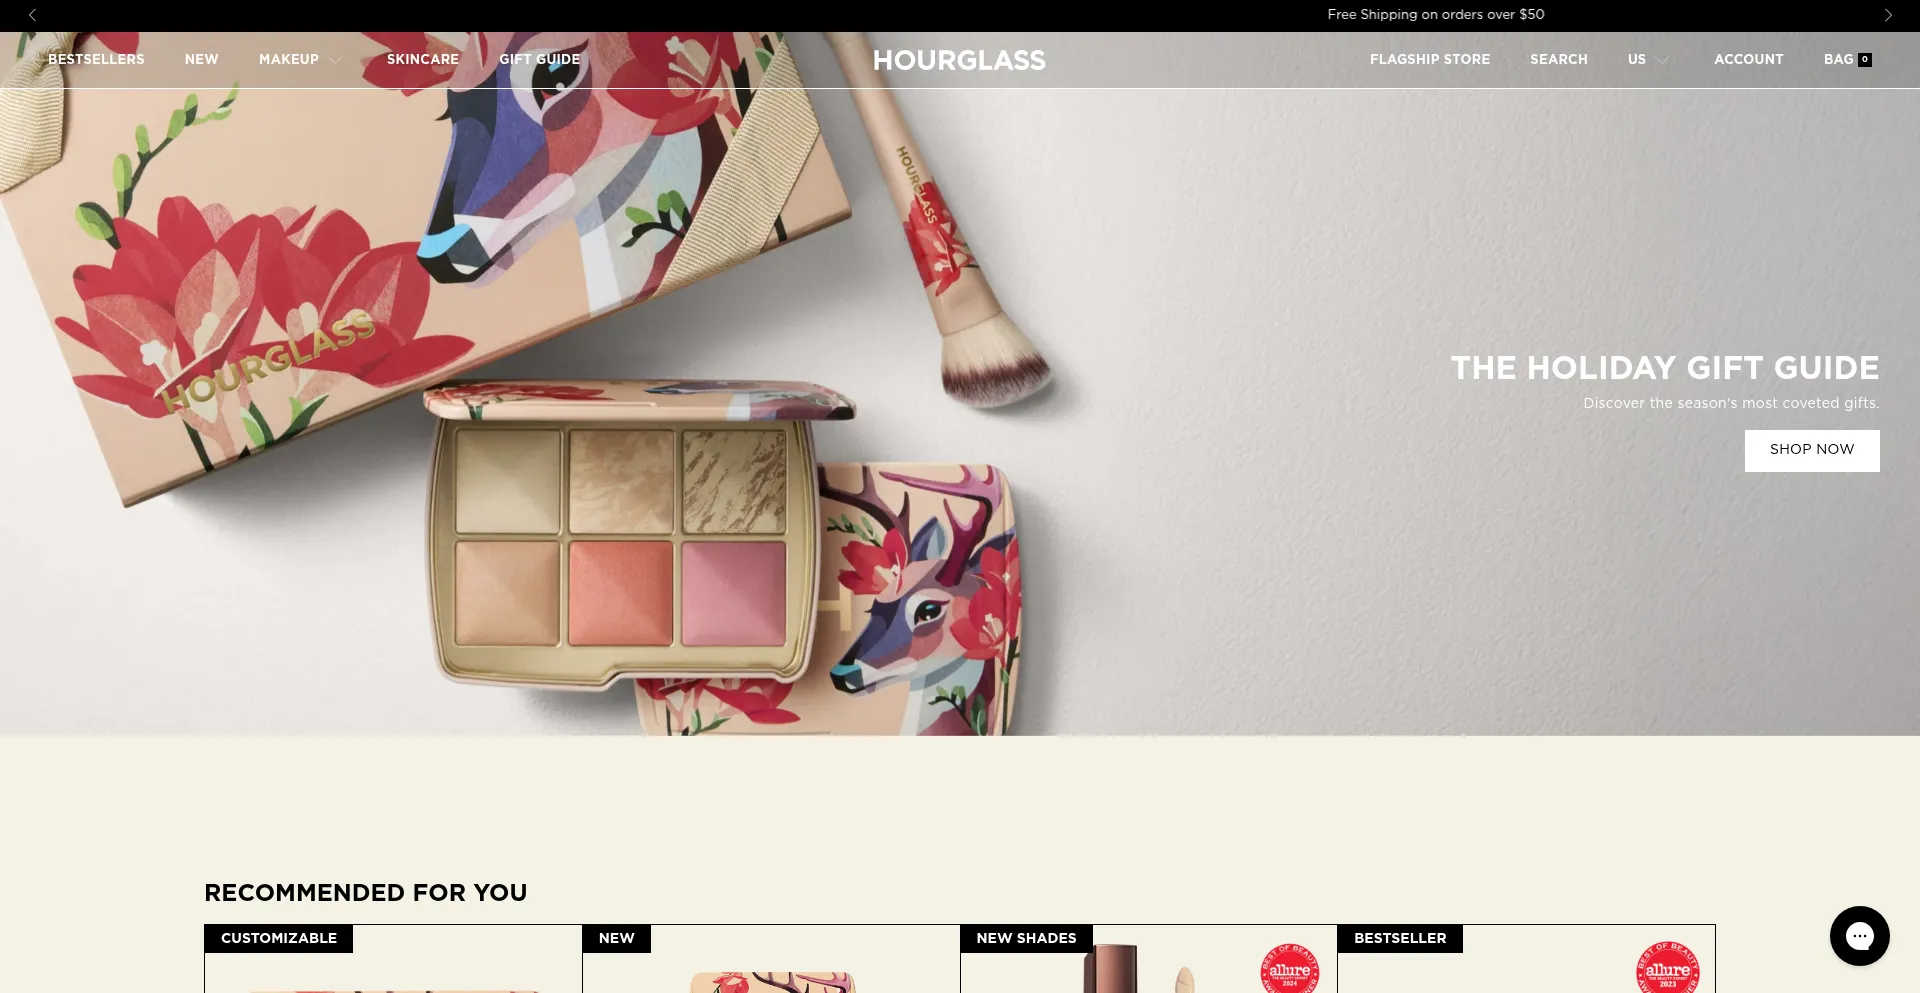Open the Bestsellers menu item

point(96,60)
